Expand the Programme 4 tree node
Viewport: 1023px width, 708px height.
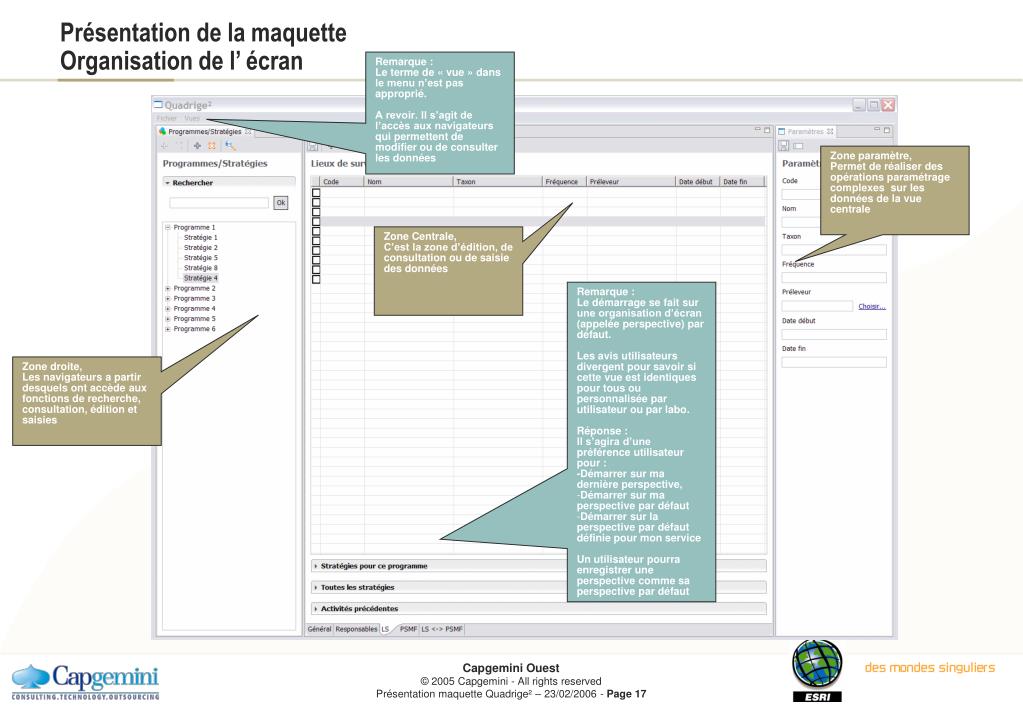click(168, 309)
